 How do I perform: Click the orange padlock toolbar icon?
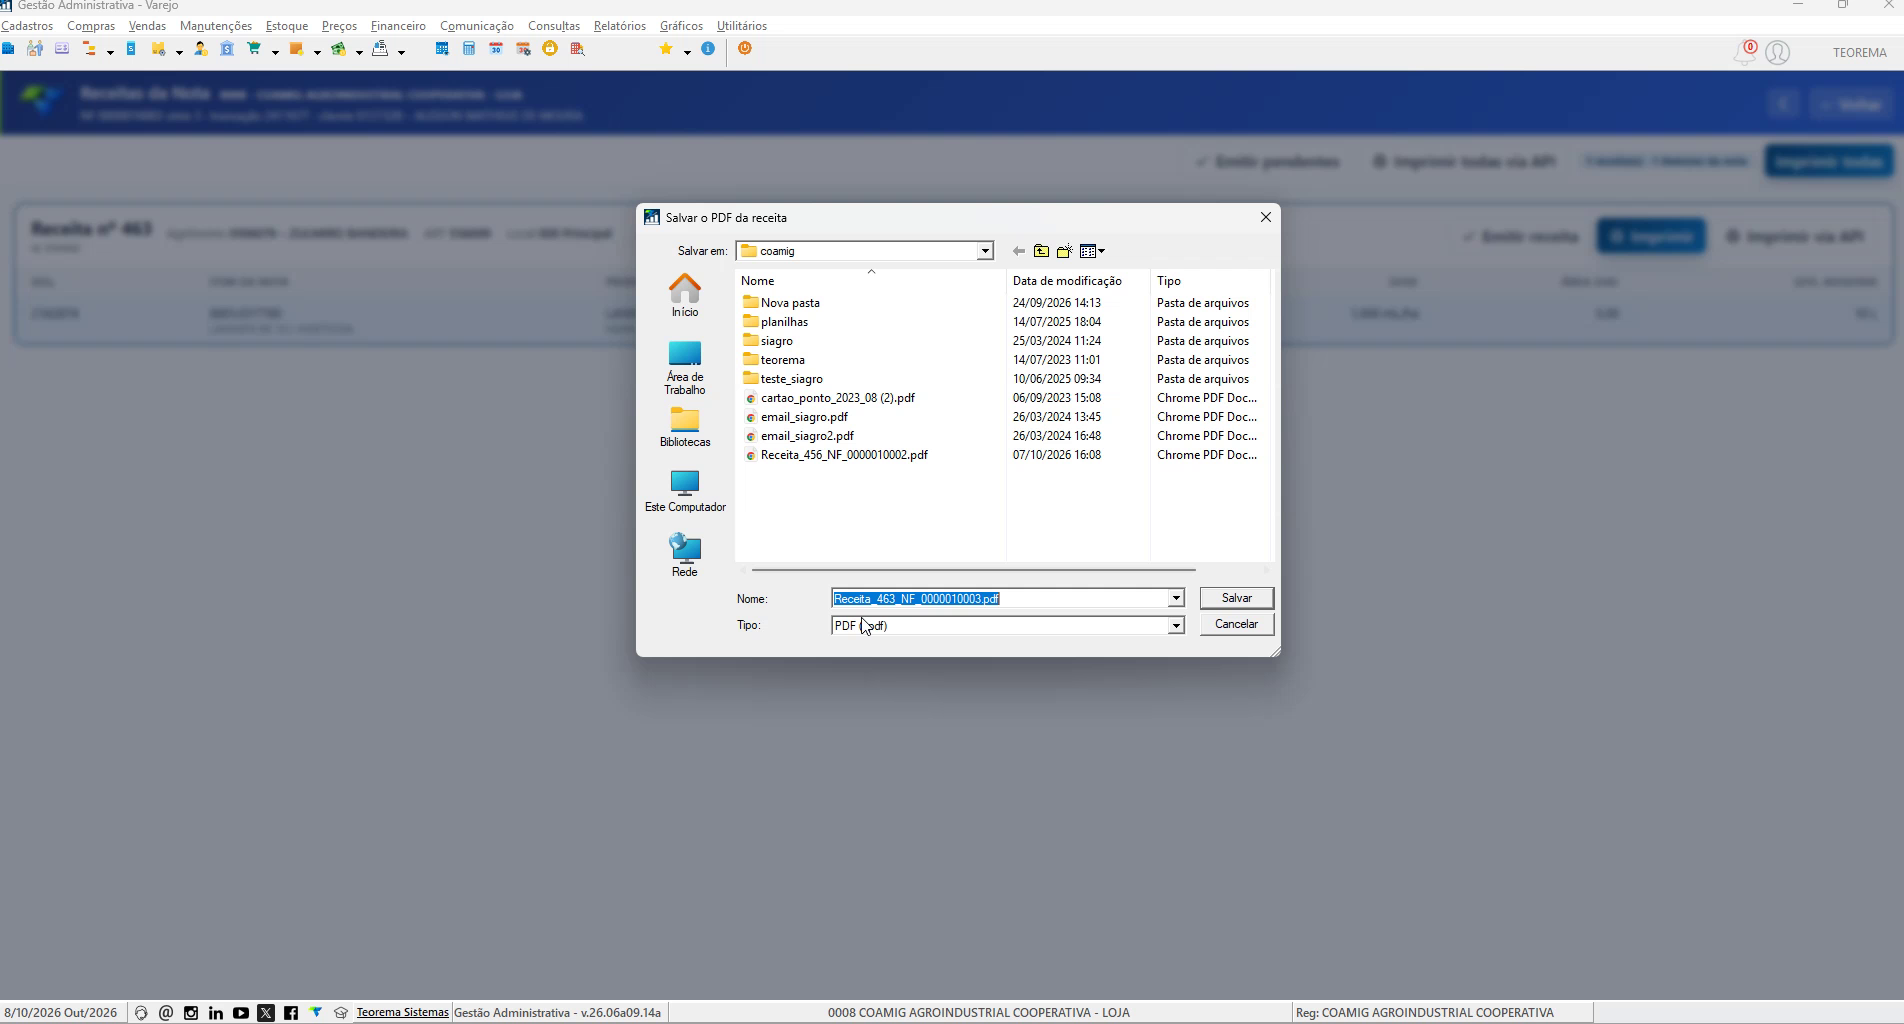(x=550, y=49)
